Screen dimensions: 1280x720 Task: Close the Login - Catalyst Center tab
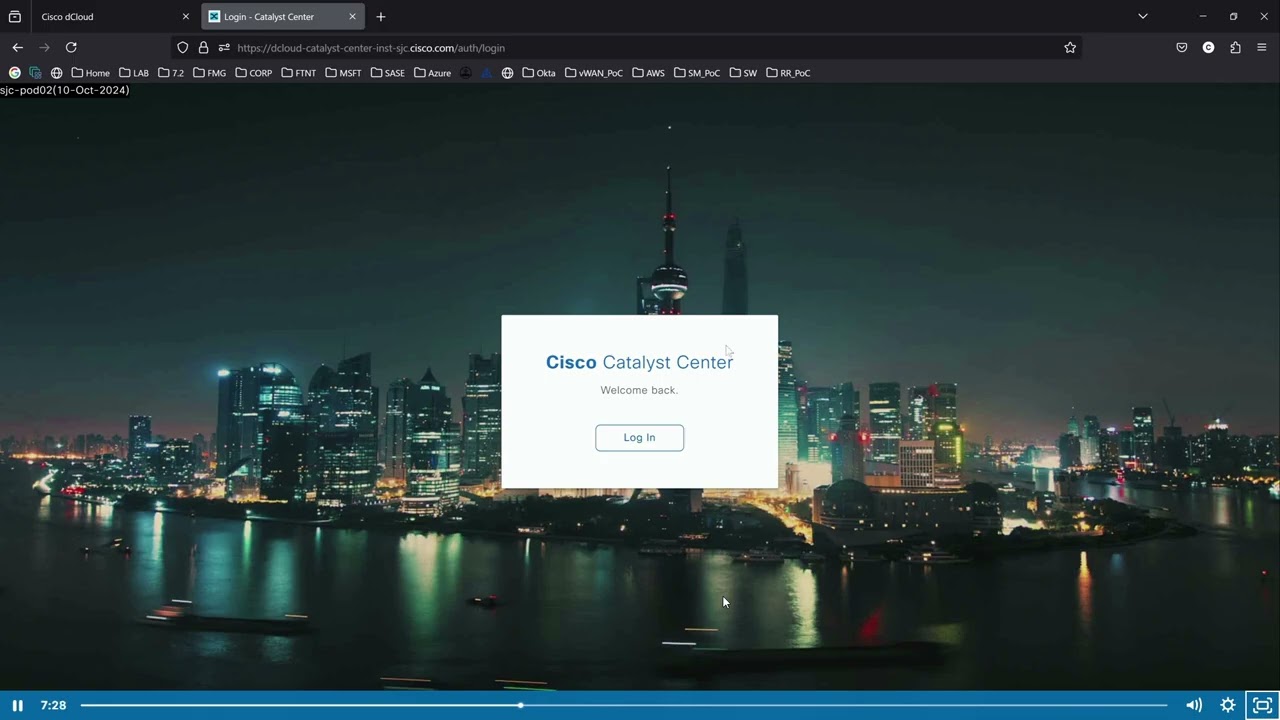pos(352,16)
